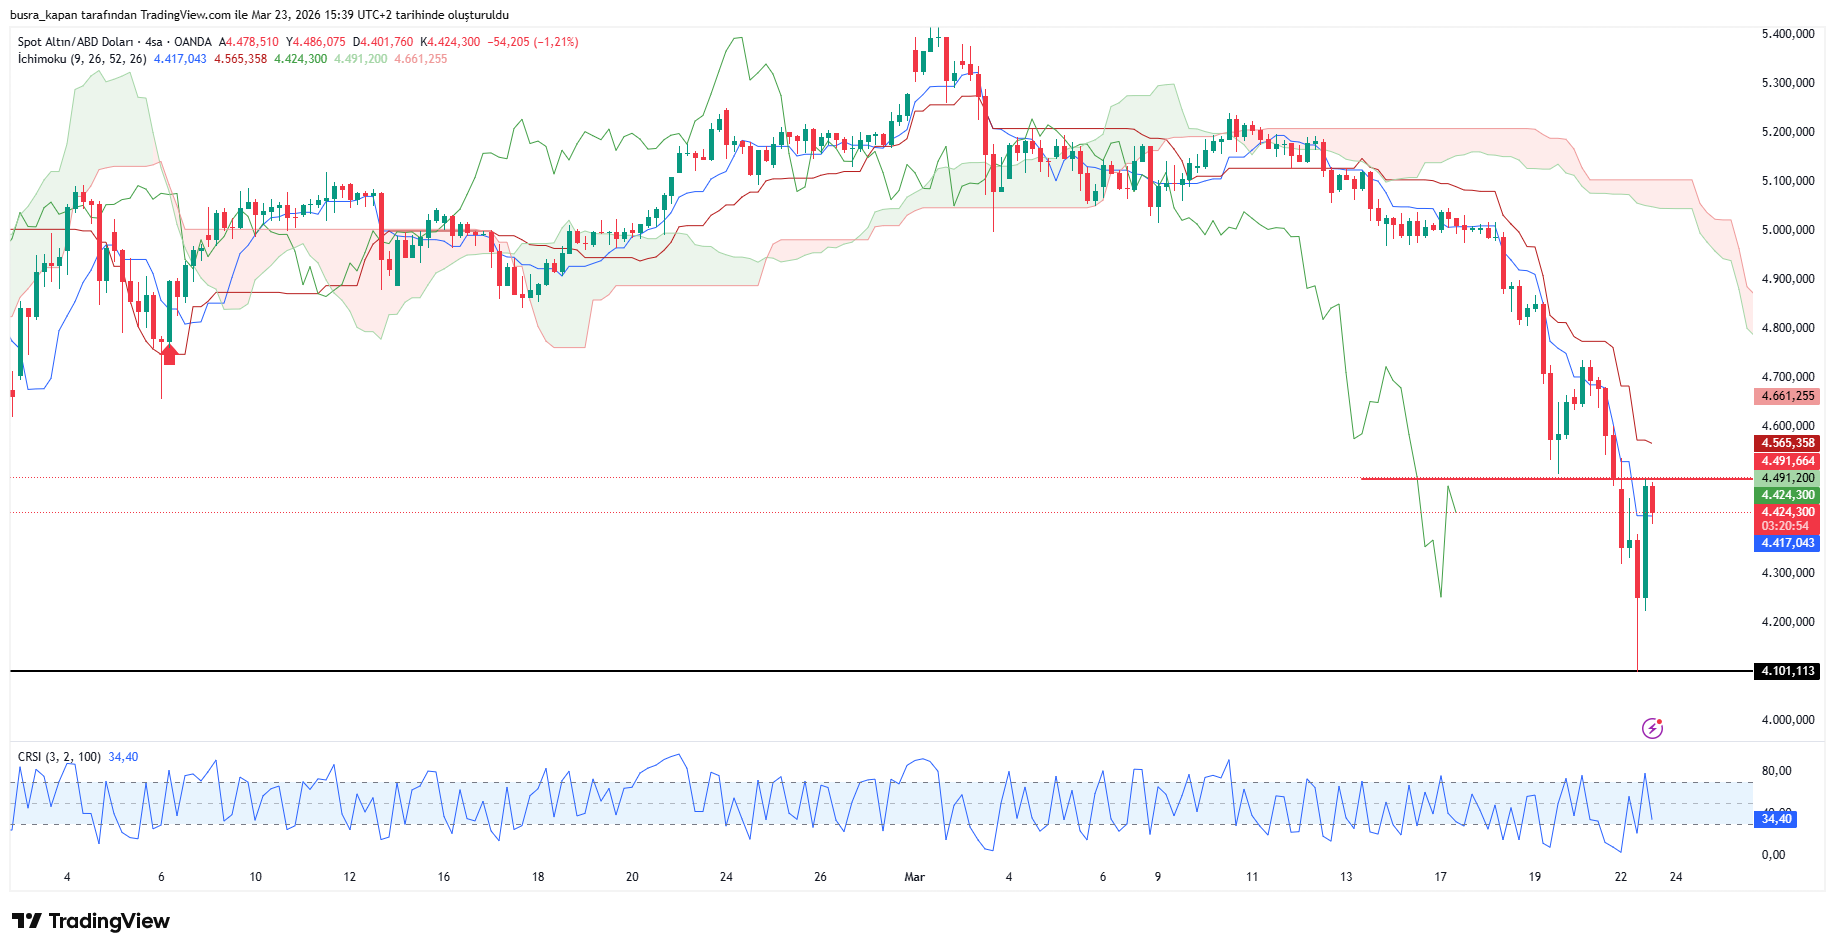This screenshot has height=951, width=1835.
Task: Click the 4.000,000 price axis label
Action: (1787, 720)
